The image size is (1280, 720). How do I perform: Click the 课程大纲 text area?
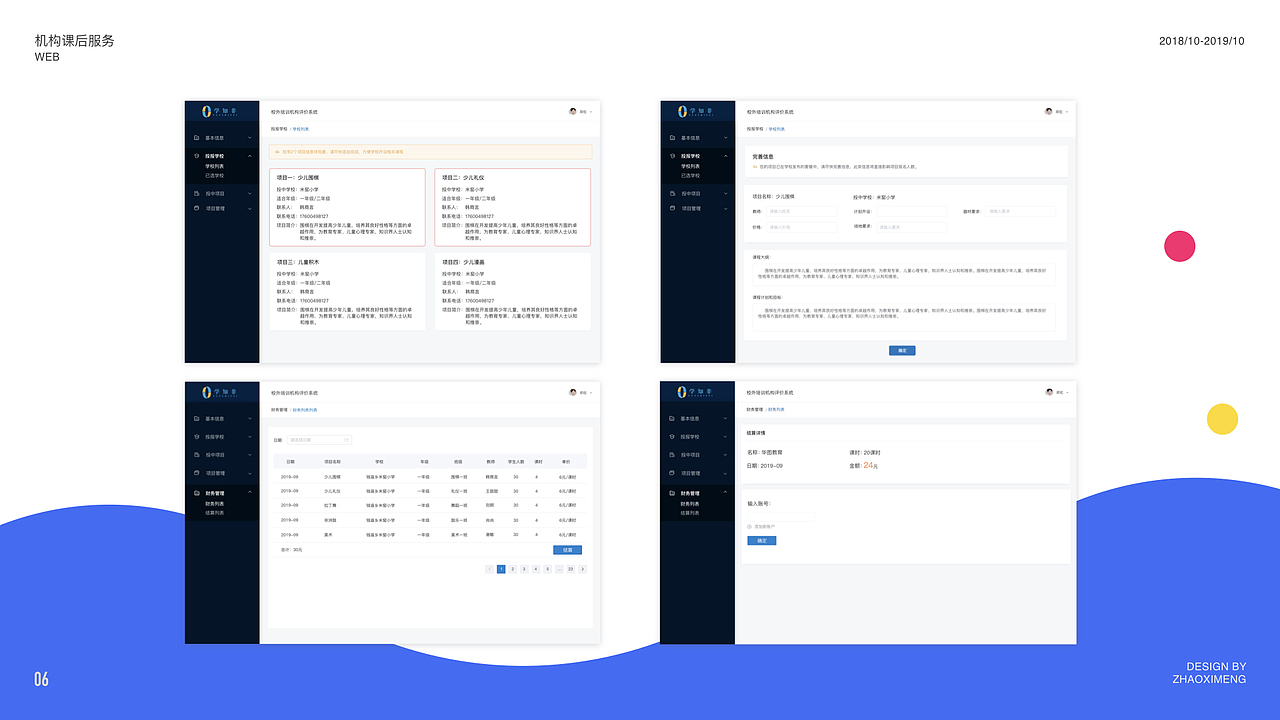904,274
